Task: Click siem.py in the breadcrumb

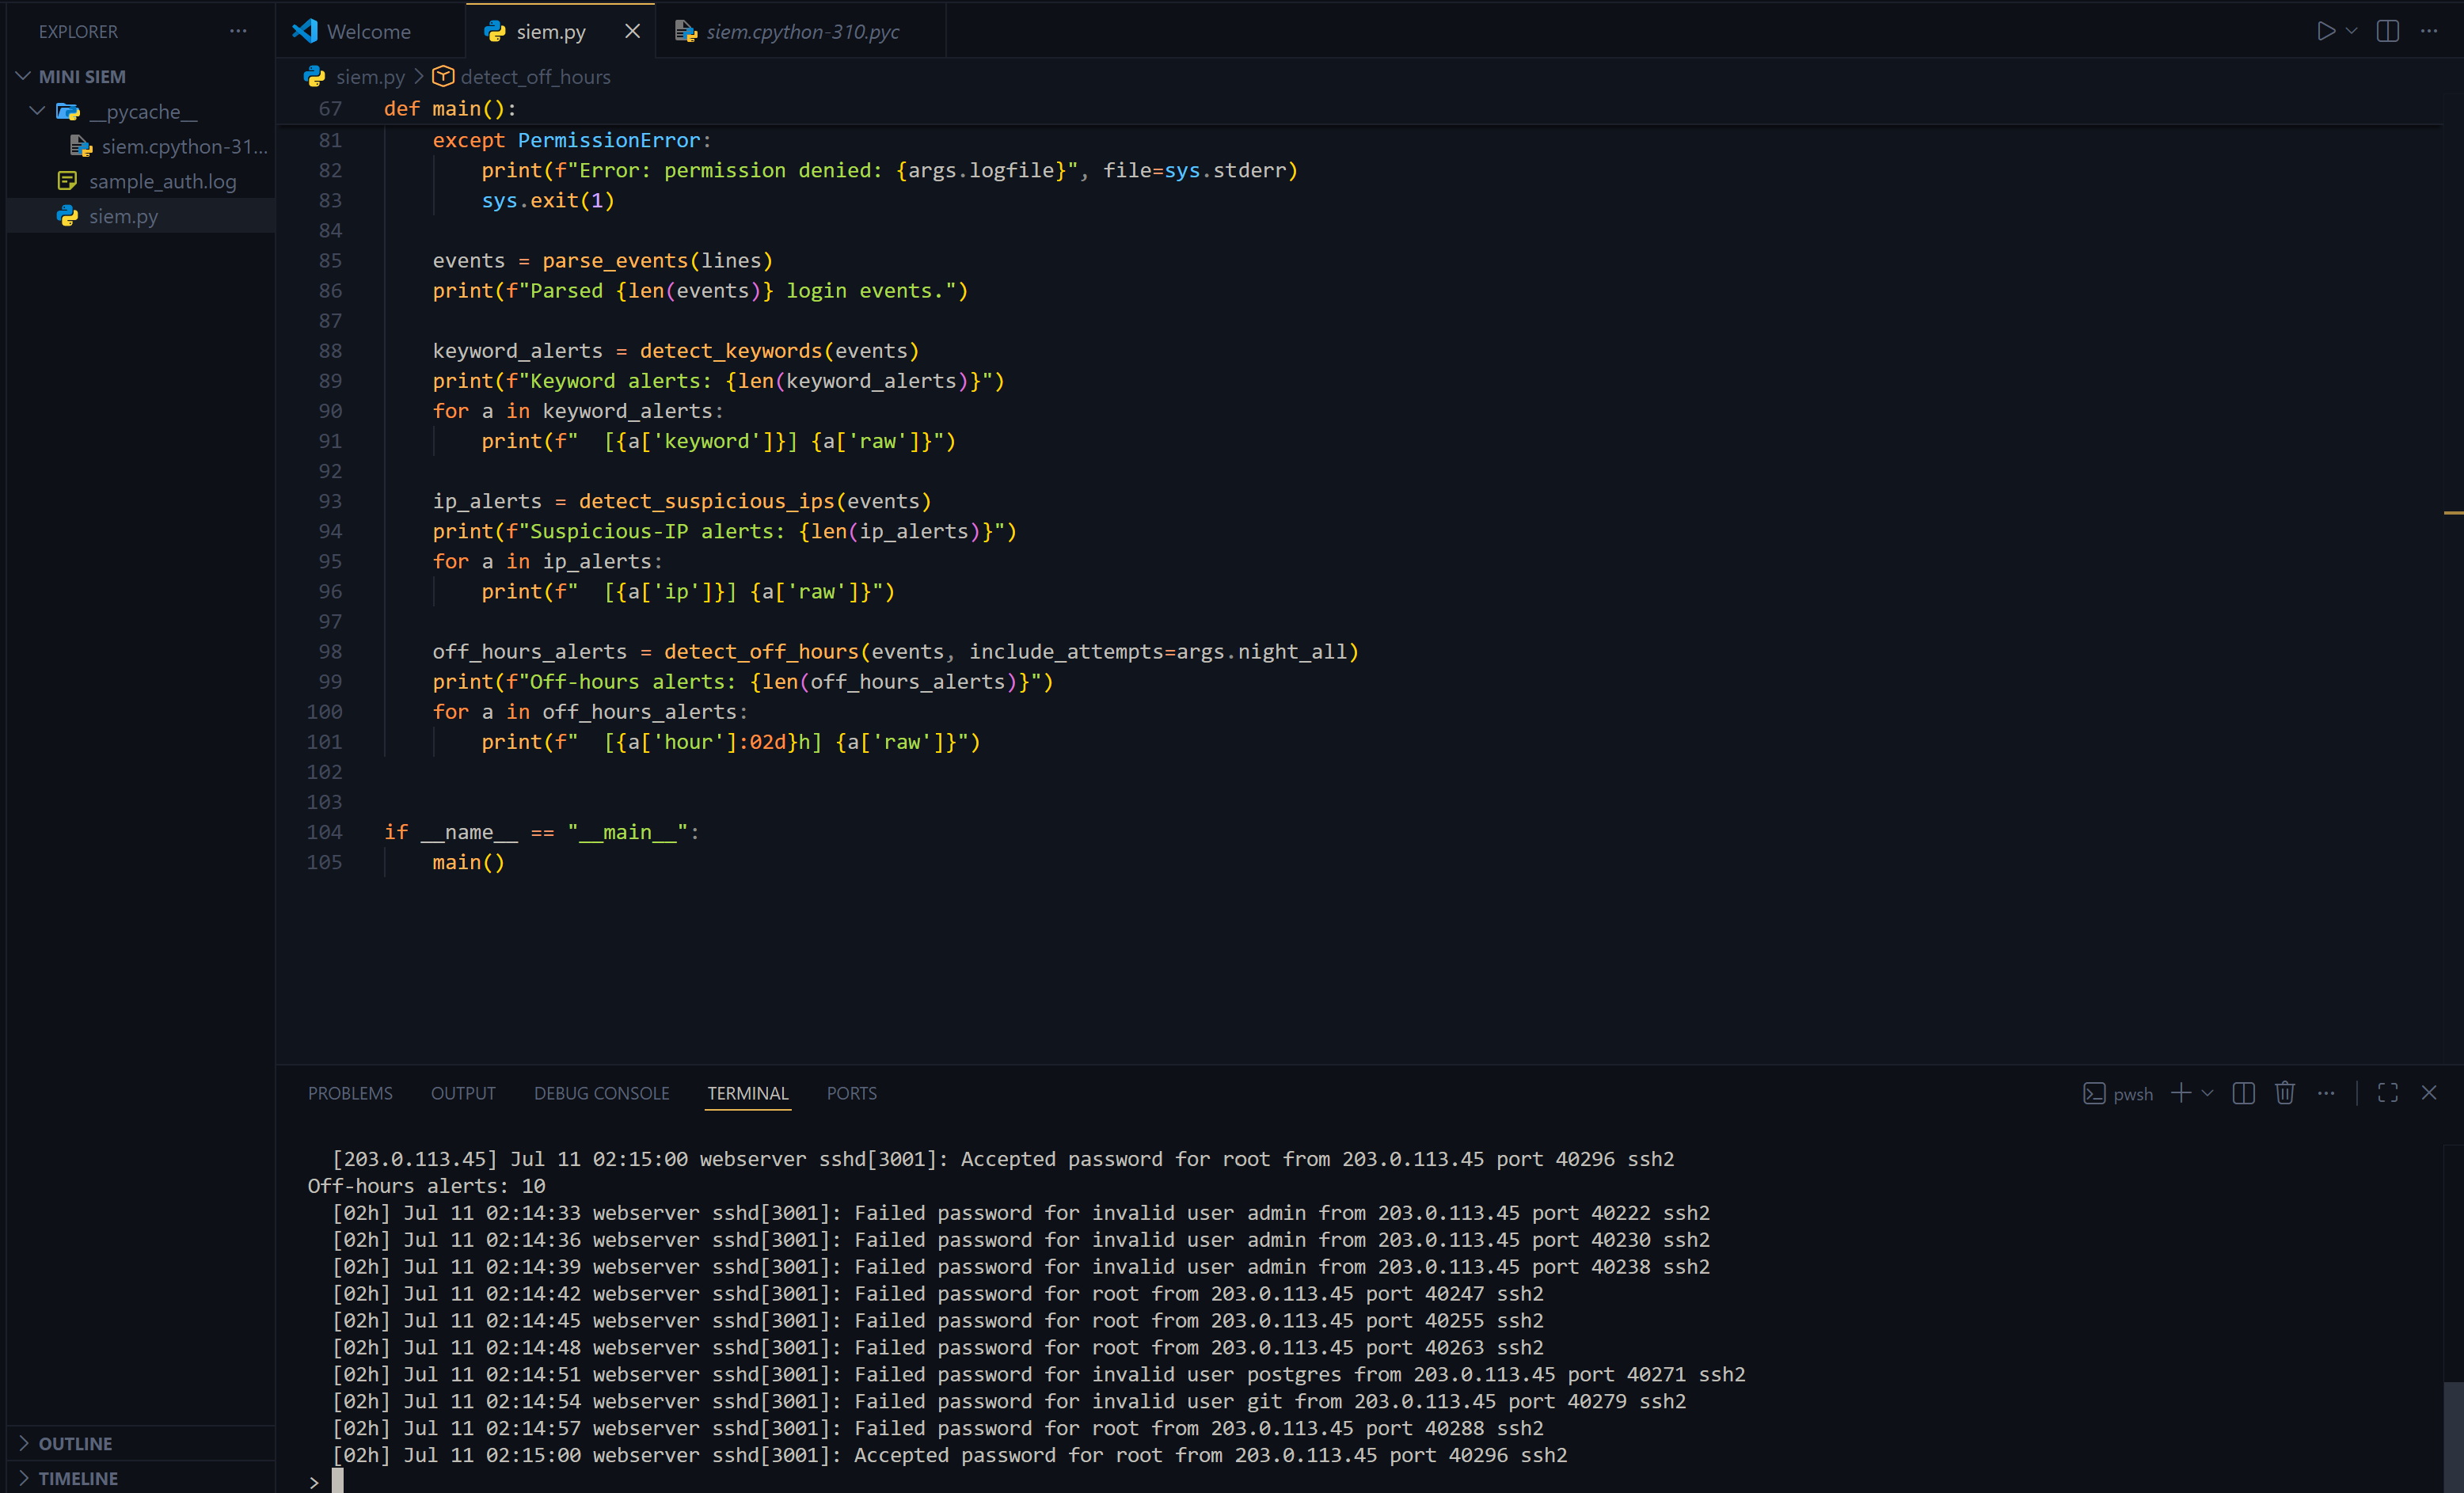Action: click(x=370, y=77)
